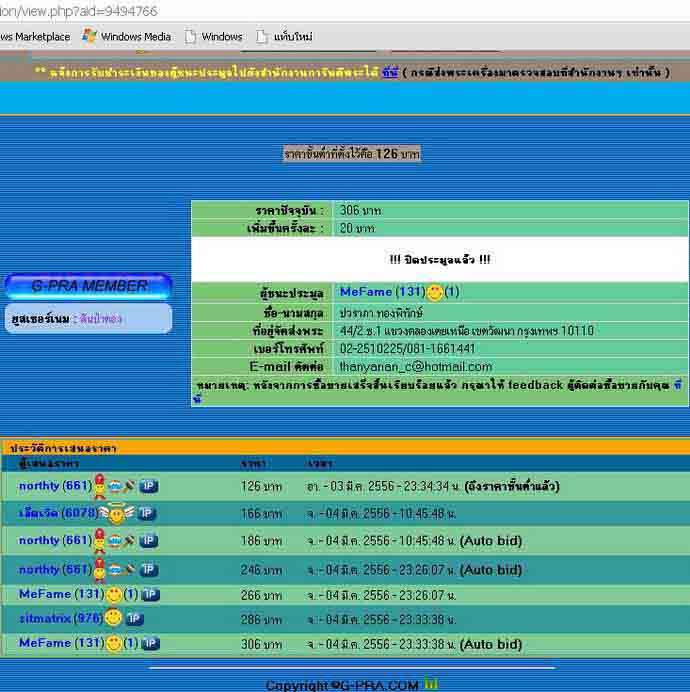Viewport: 690px width, 692px height.
Task: Click the medal icon in the 126 baht row
Action: click(100, 486)
